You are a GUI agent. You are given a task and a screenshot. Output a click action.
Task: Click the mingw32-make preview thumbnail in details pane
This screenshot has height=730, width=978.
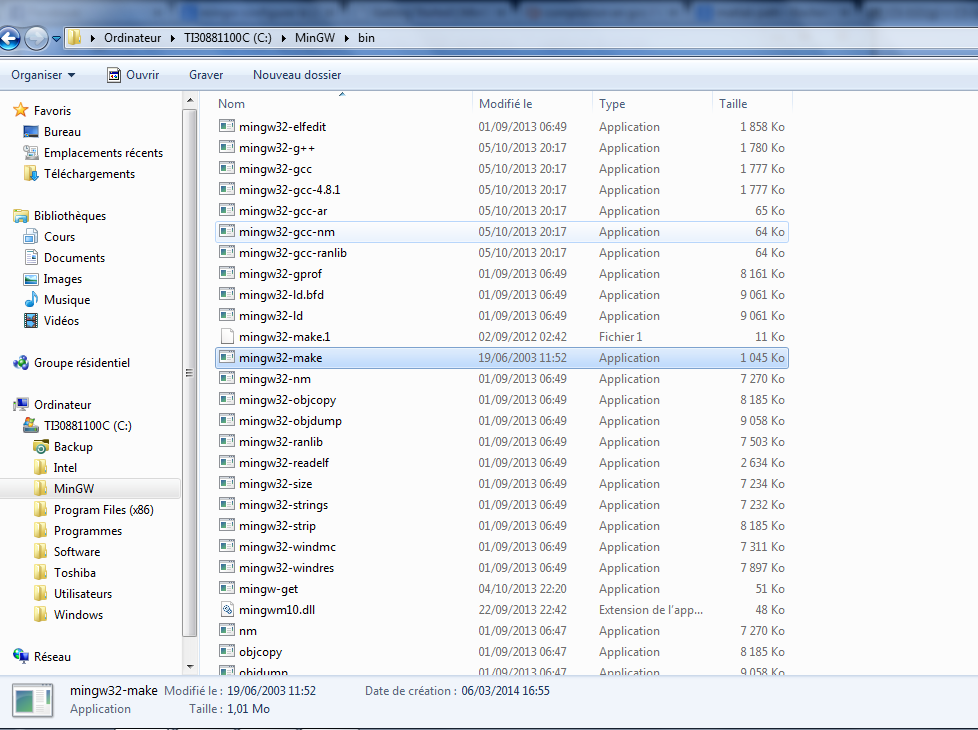33,701
